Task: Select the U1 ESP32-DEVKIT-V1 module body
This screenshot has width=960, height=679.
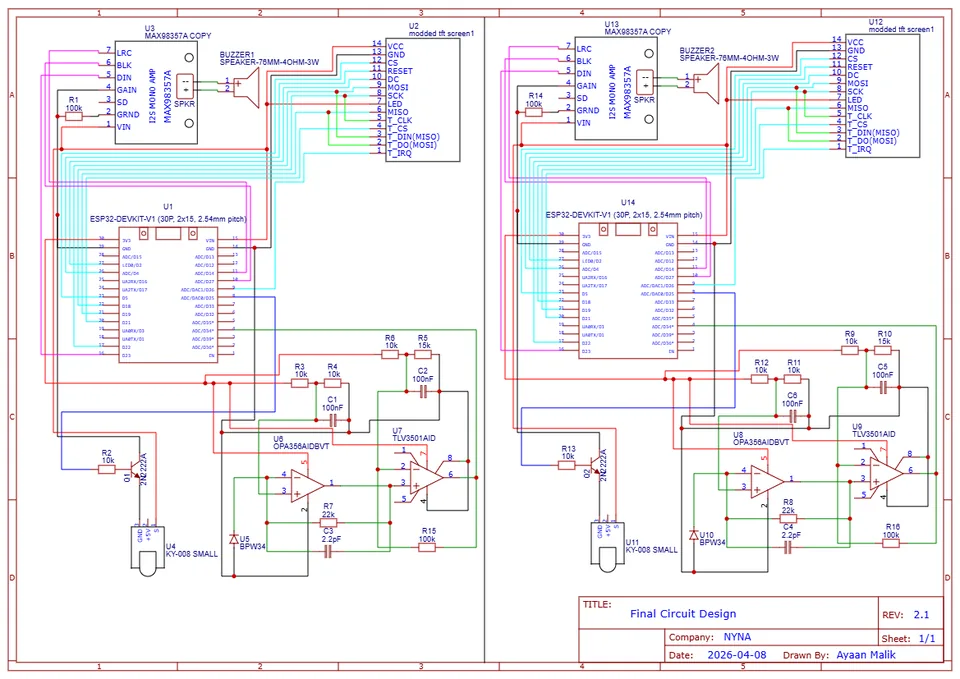Action: tap(168, 295)
